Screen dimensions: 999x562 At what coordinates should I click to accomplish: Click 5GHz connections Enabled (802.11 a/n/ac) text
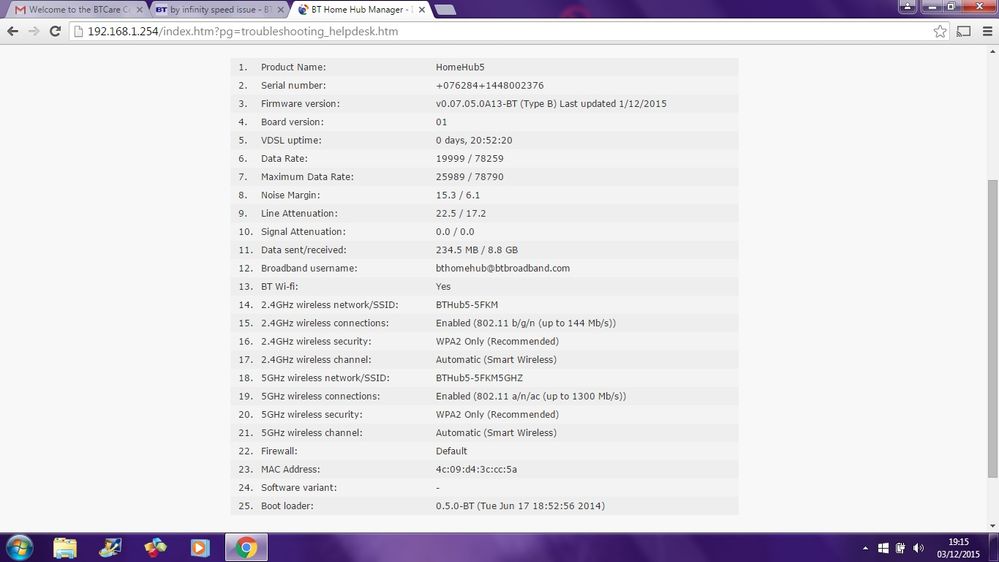531,396
